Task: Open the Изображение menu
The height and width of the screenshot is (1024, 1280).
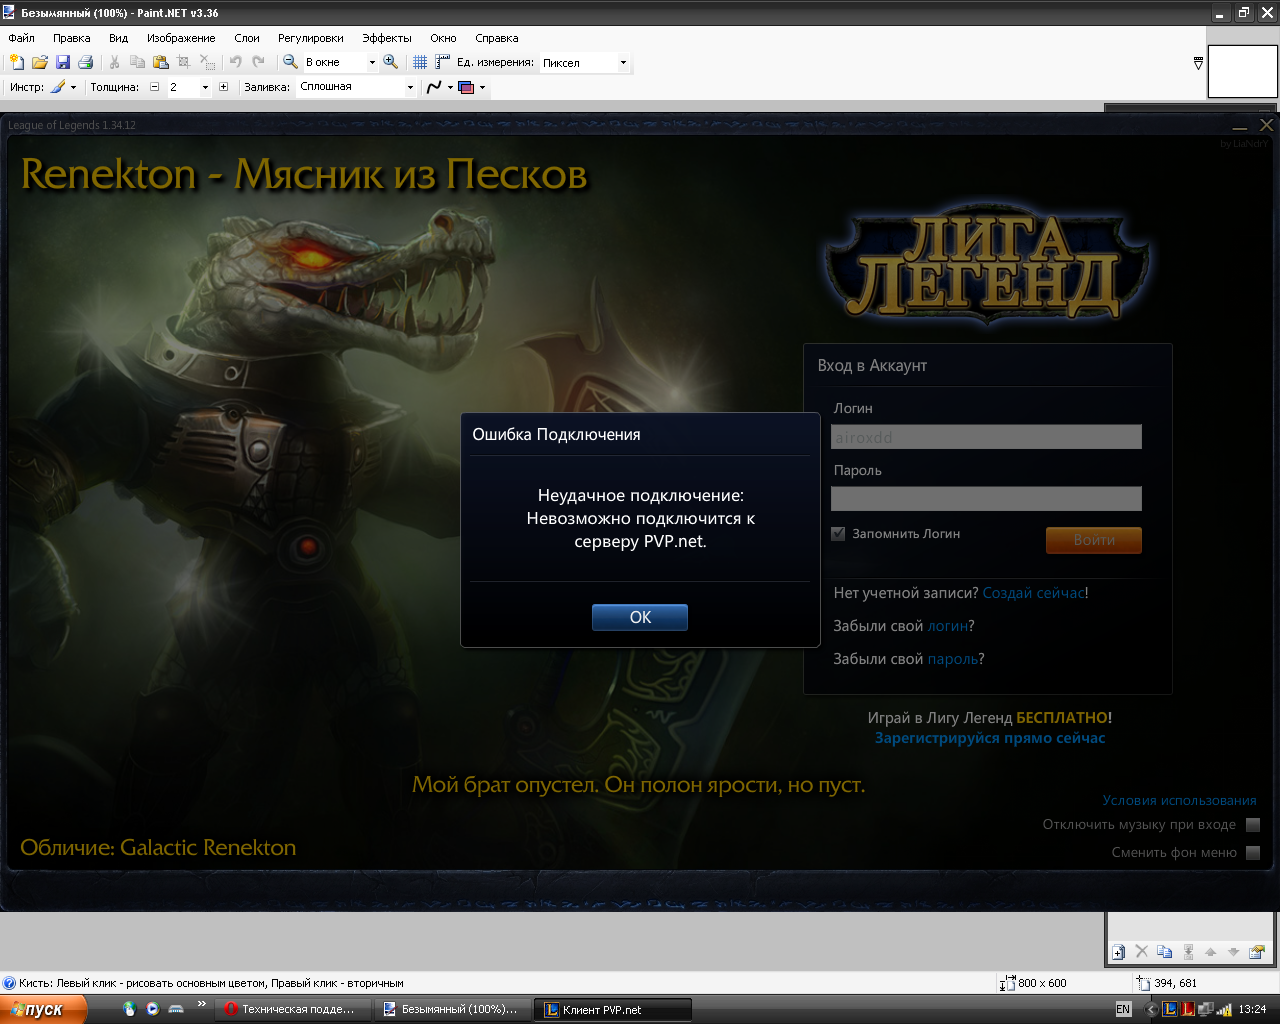Action: click(181, 38)
